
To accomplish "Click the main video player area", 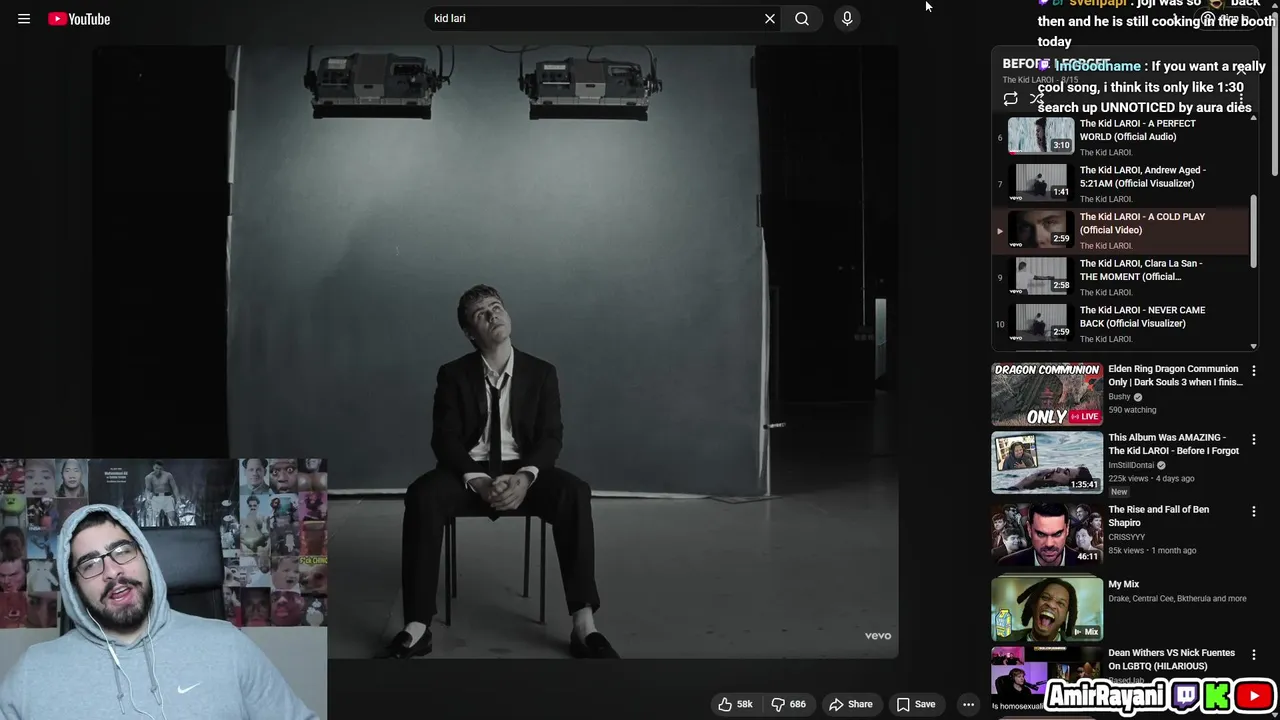I will coord(497,352).
